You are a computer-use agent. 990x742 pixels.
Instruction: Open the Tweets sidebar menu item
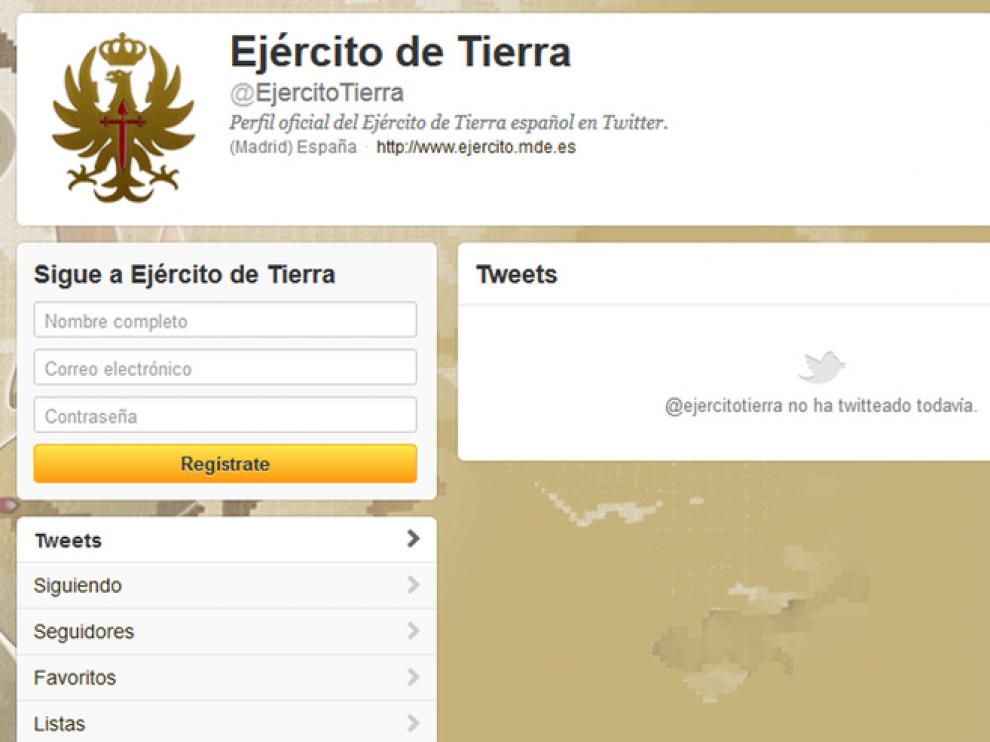tap(227, 540)
